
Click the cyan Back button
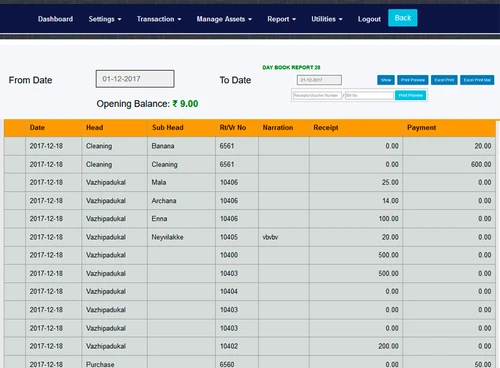403,18
